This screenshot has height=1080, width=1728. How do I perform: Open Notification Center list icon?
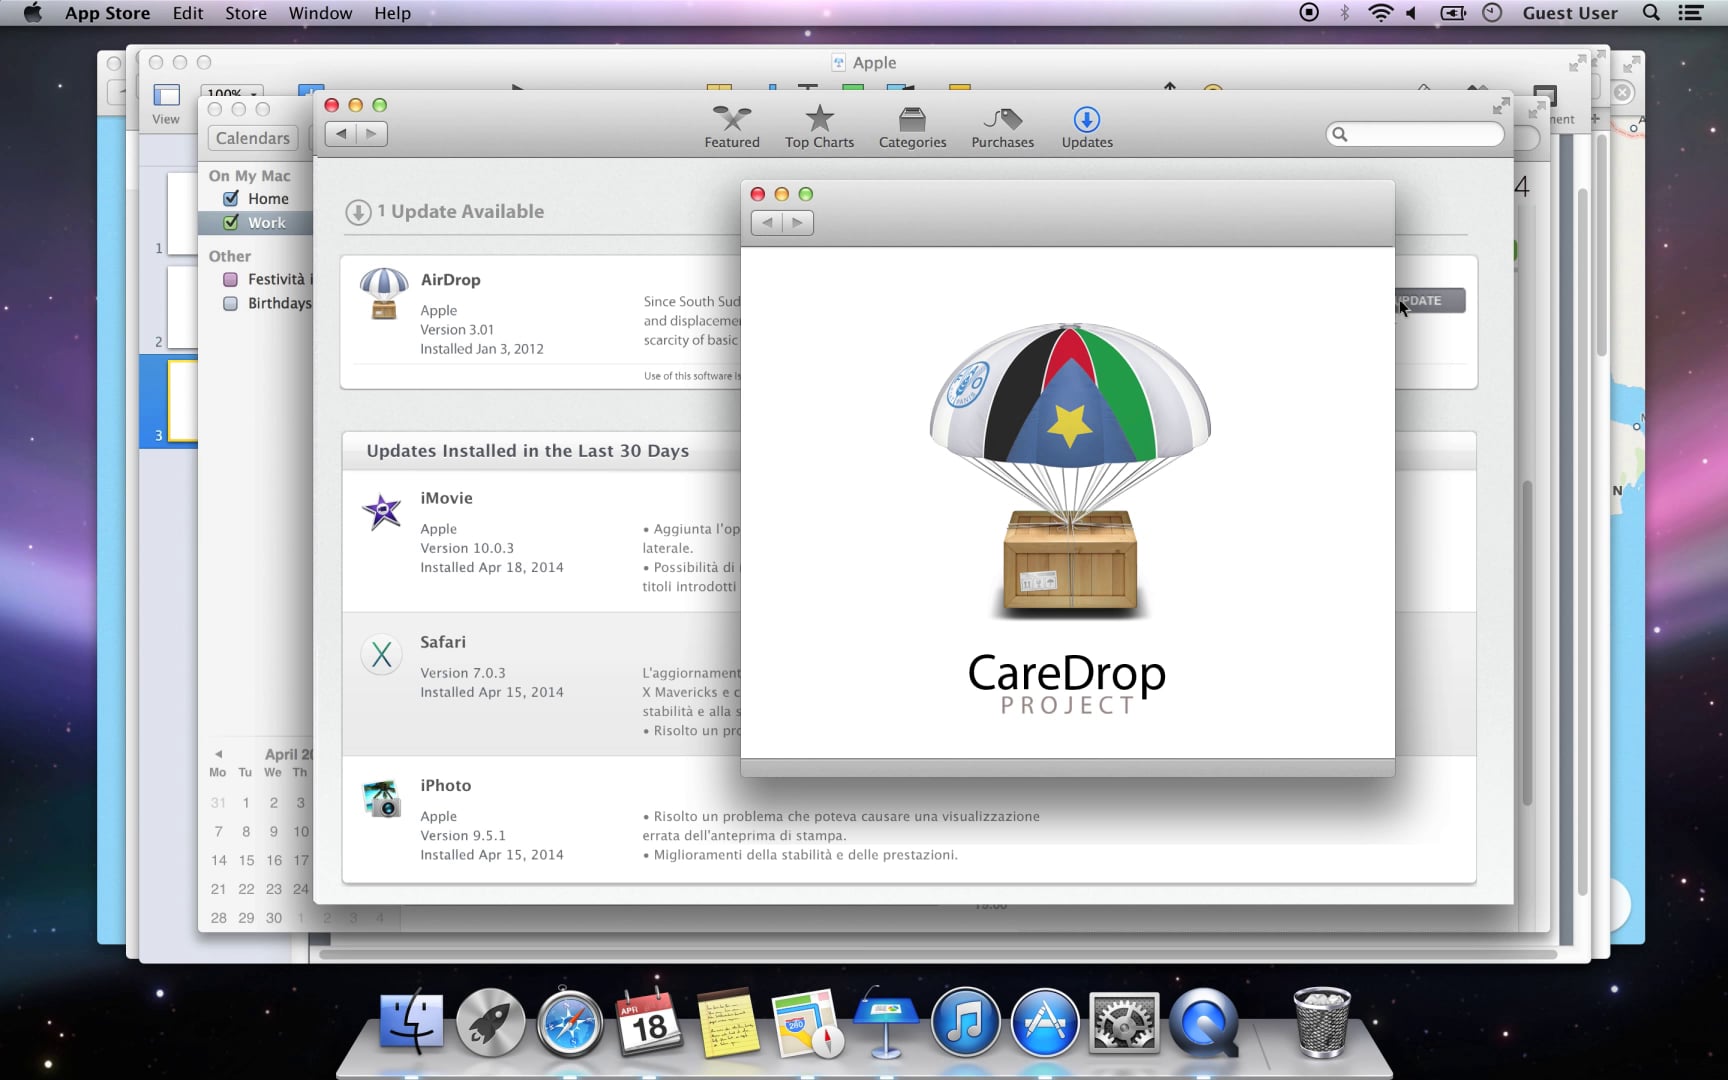1690,13
